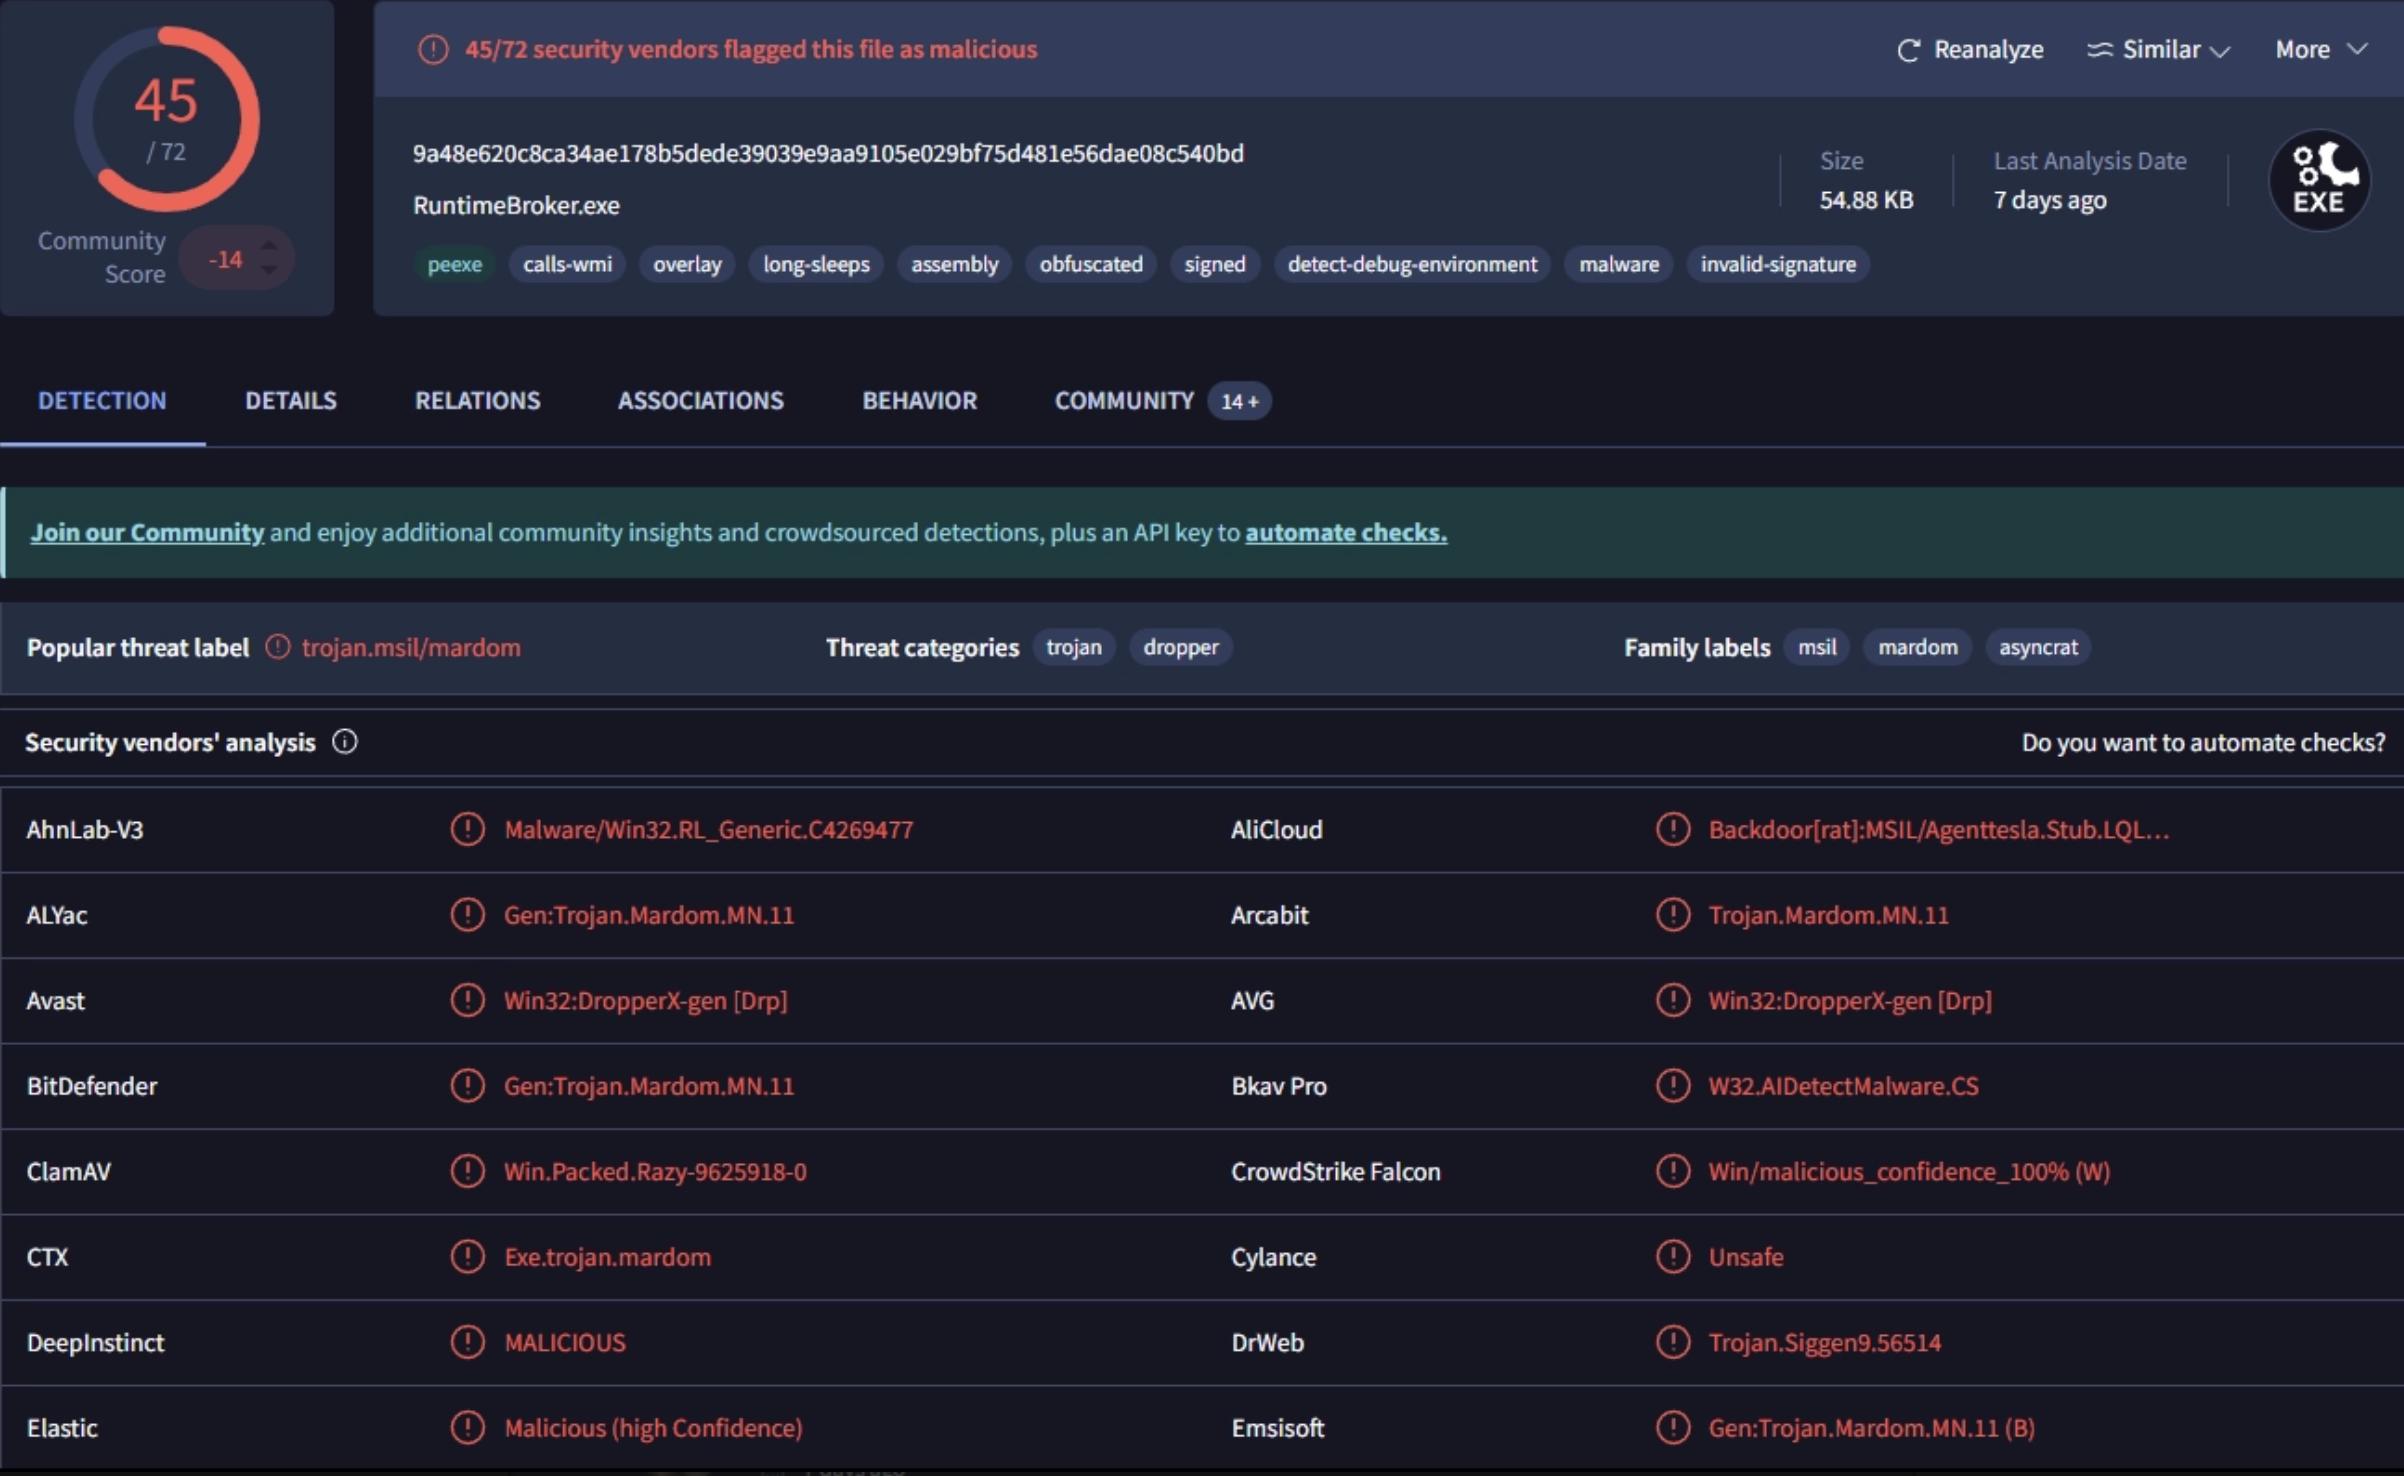The height and width of the screenshot is (1476, 2404).
Task: Follow the automate checks link
Action: point(1346,532)
